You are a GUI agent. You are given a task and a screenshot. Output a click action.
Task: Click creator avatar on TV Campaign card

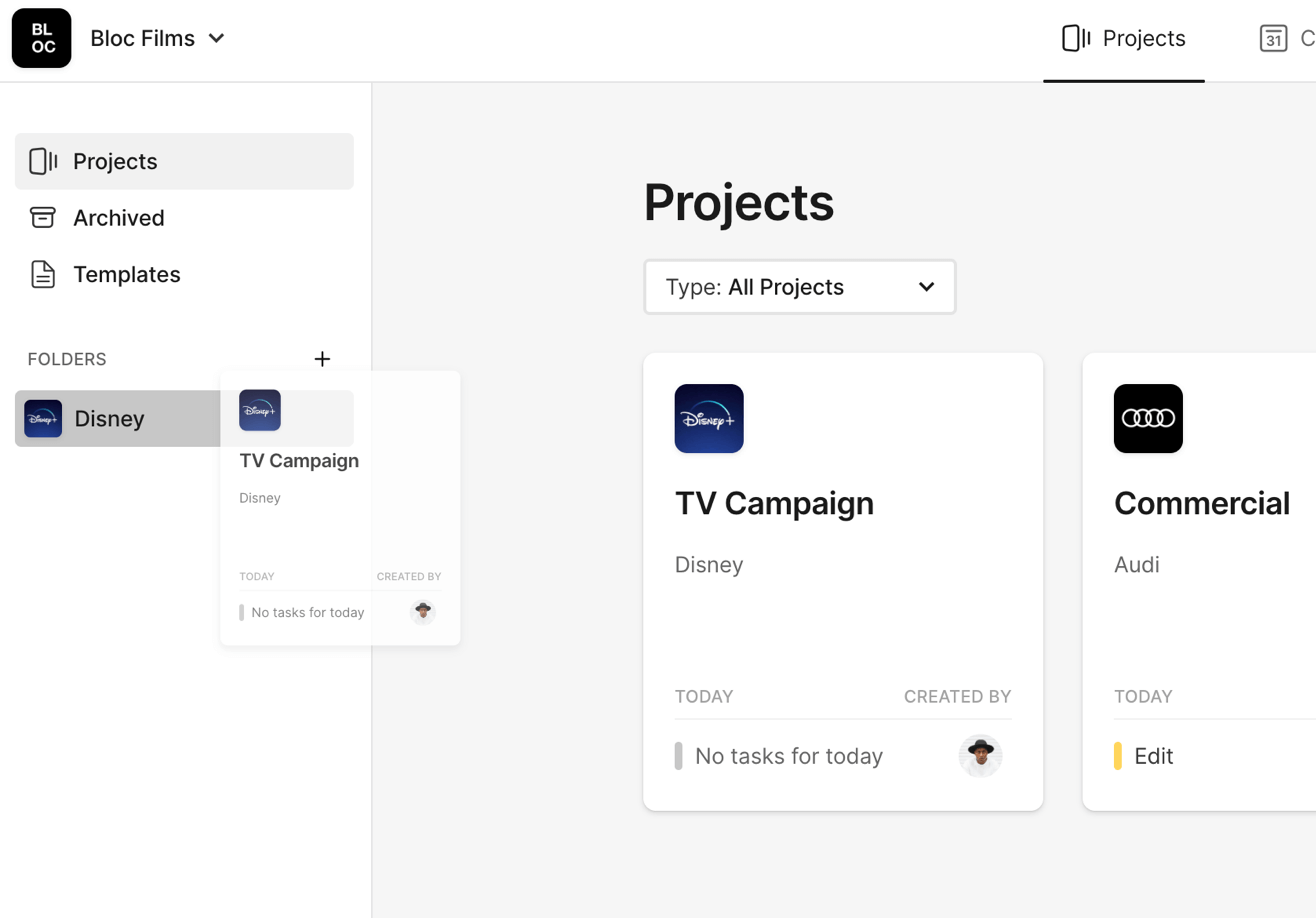(980, 756)
